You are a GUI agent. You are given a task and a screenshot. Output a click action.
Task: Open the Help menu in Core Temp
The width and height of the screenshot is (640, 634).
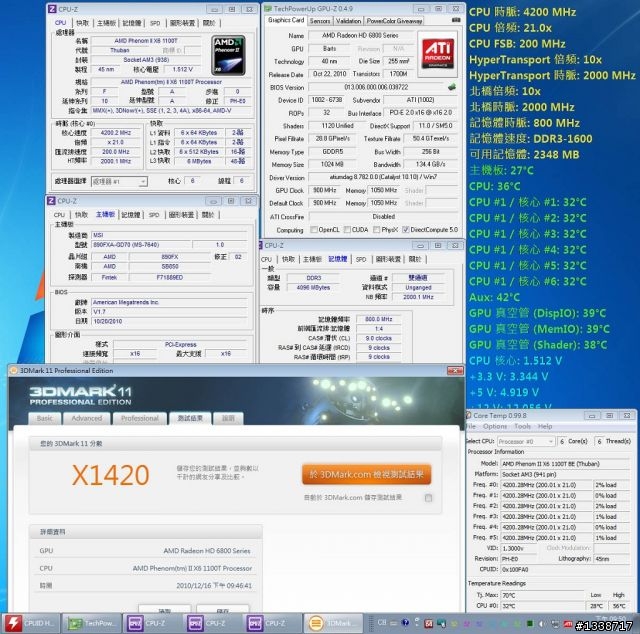(x=545, y=426)
